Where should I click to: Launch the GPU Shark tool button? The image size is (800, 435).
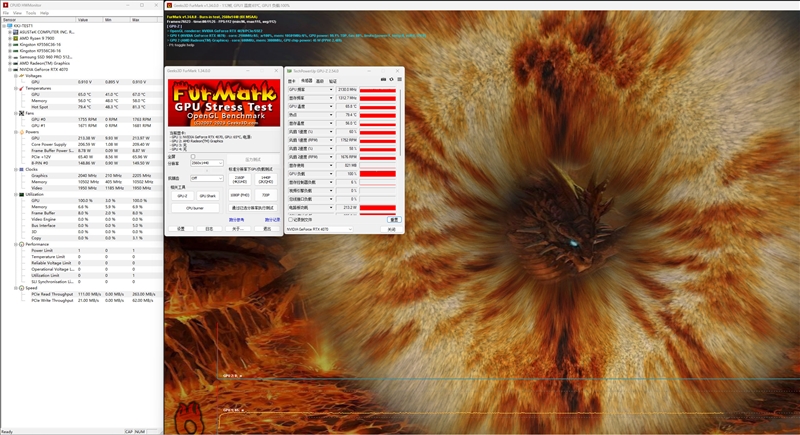[x=208, y=196]
